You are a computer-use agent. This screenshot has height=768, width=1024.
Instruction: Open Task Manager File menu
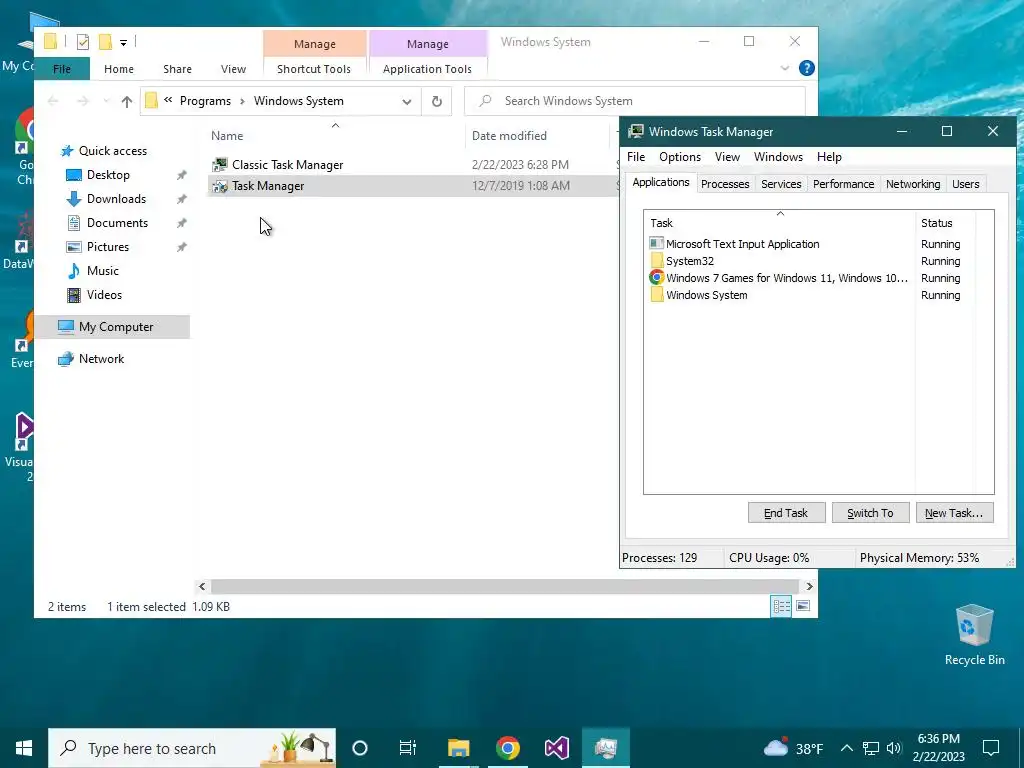pyautogui.click(x=636, y=157)
